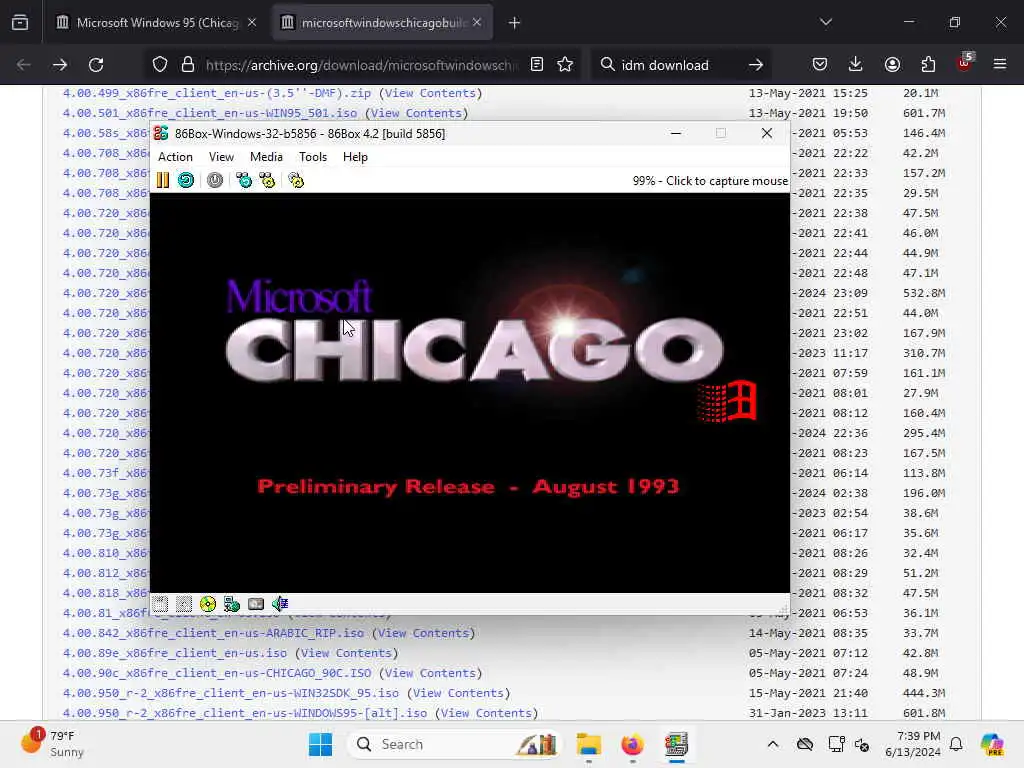Click the sound status icon in 86Box
This screenshot has width=1024, height=768.
point(280,604)
